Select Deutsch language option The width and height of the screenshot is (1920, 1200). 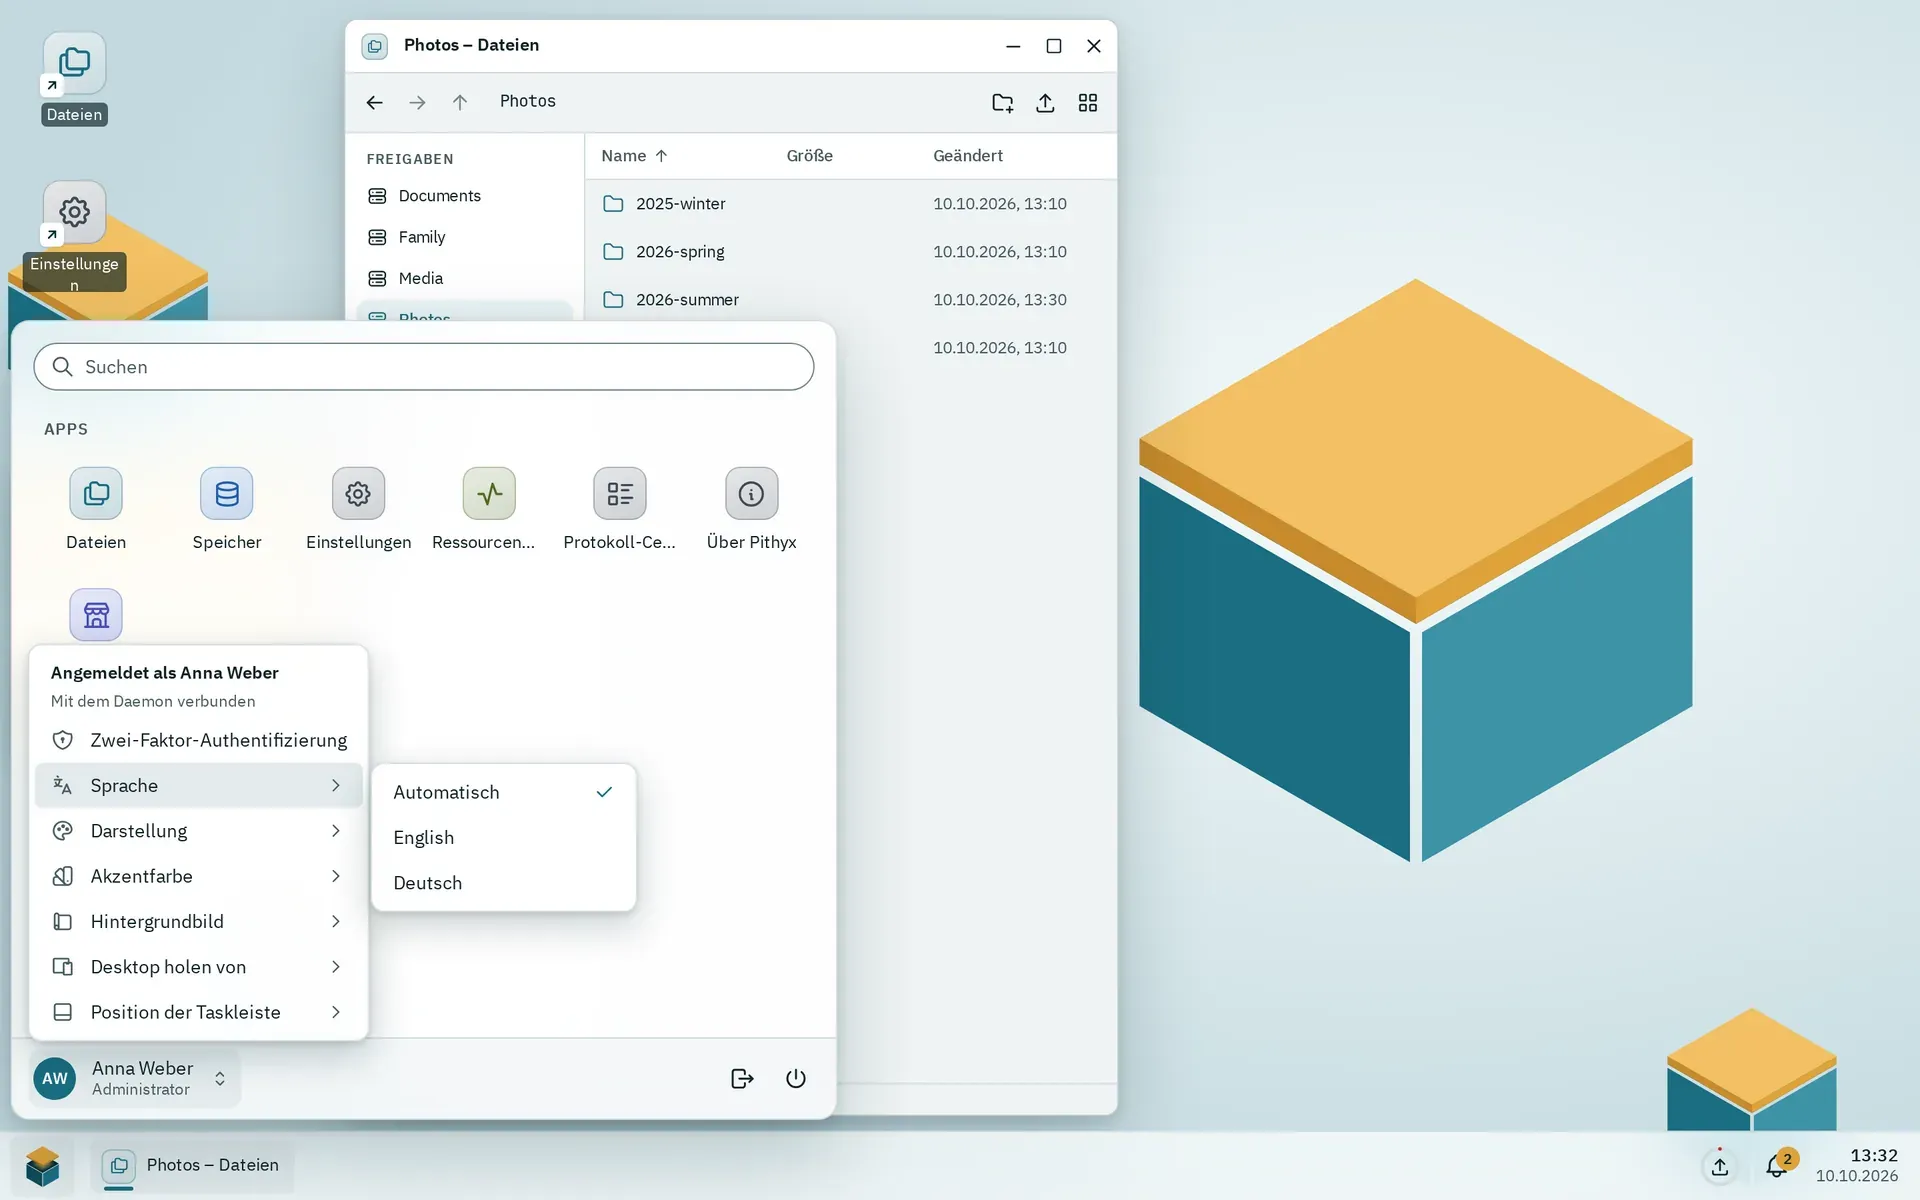coord(503,883)
